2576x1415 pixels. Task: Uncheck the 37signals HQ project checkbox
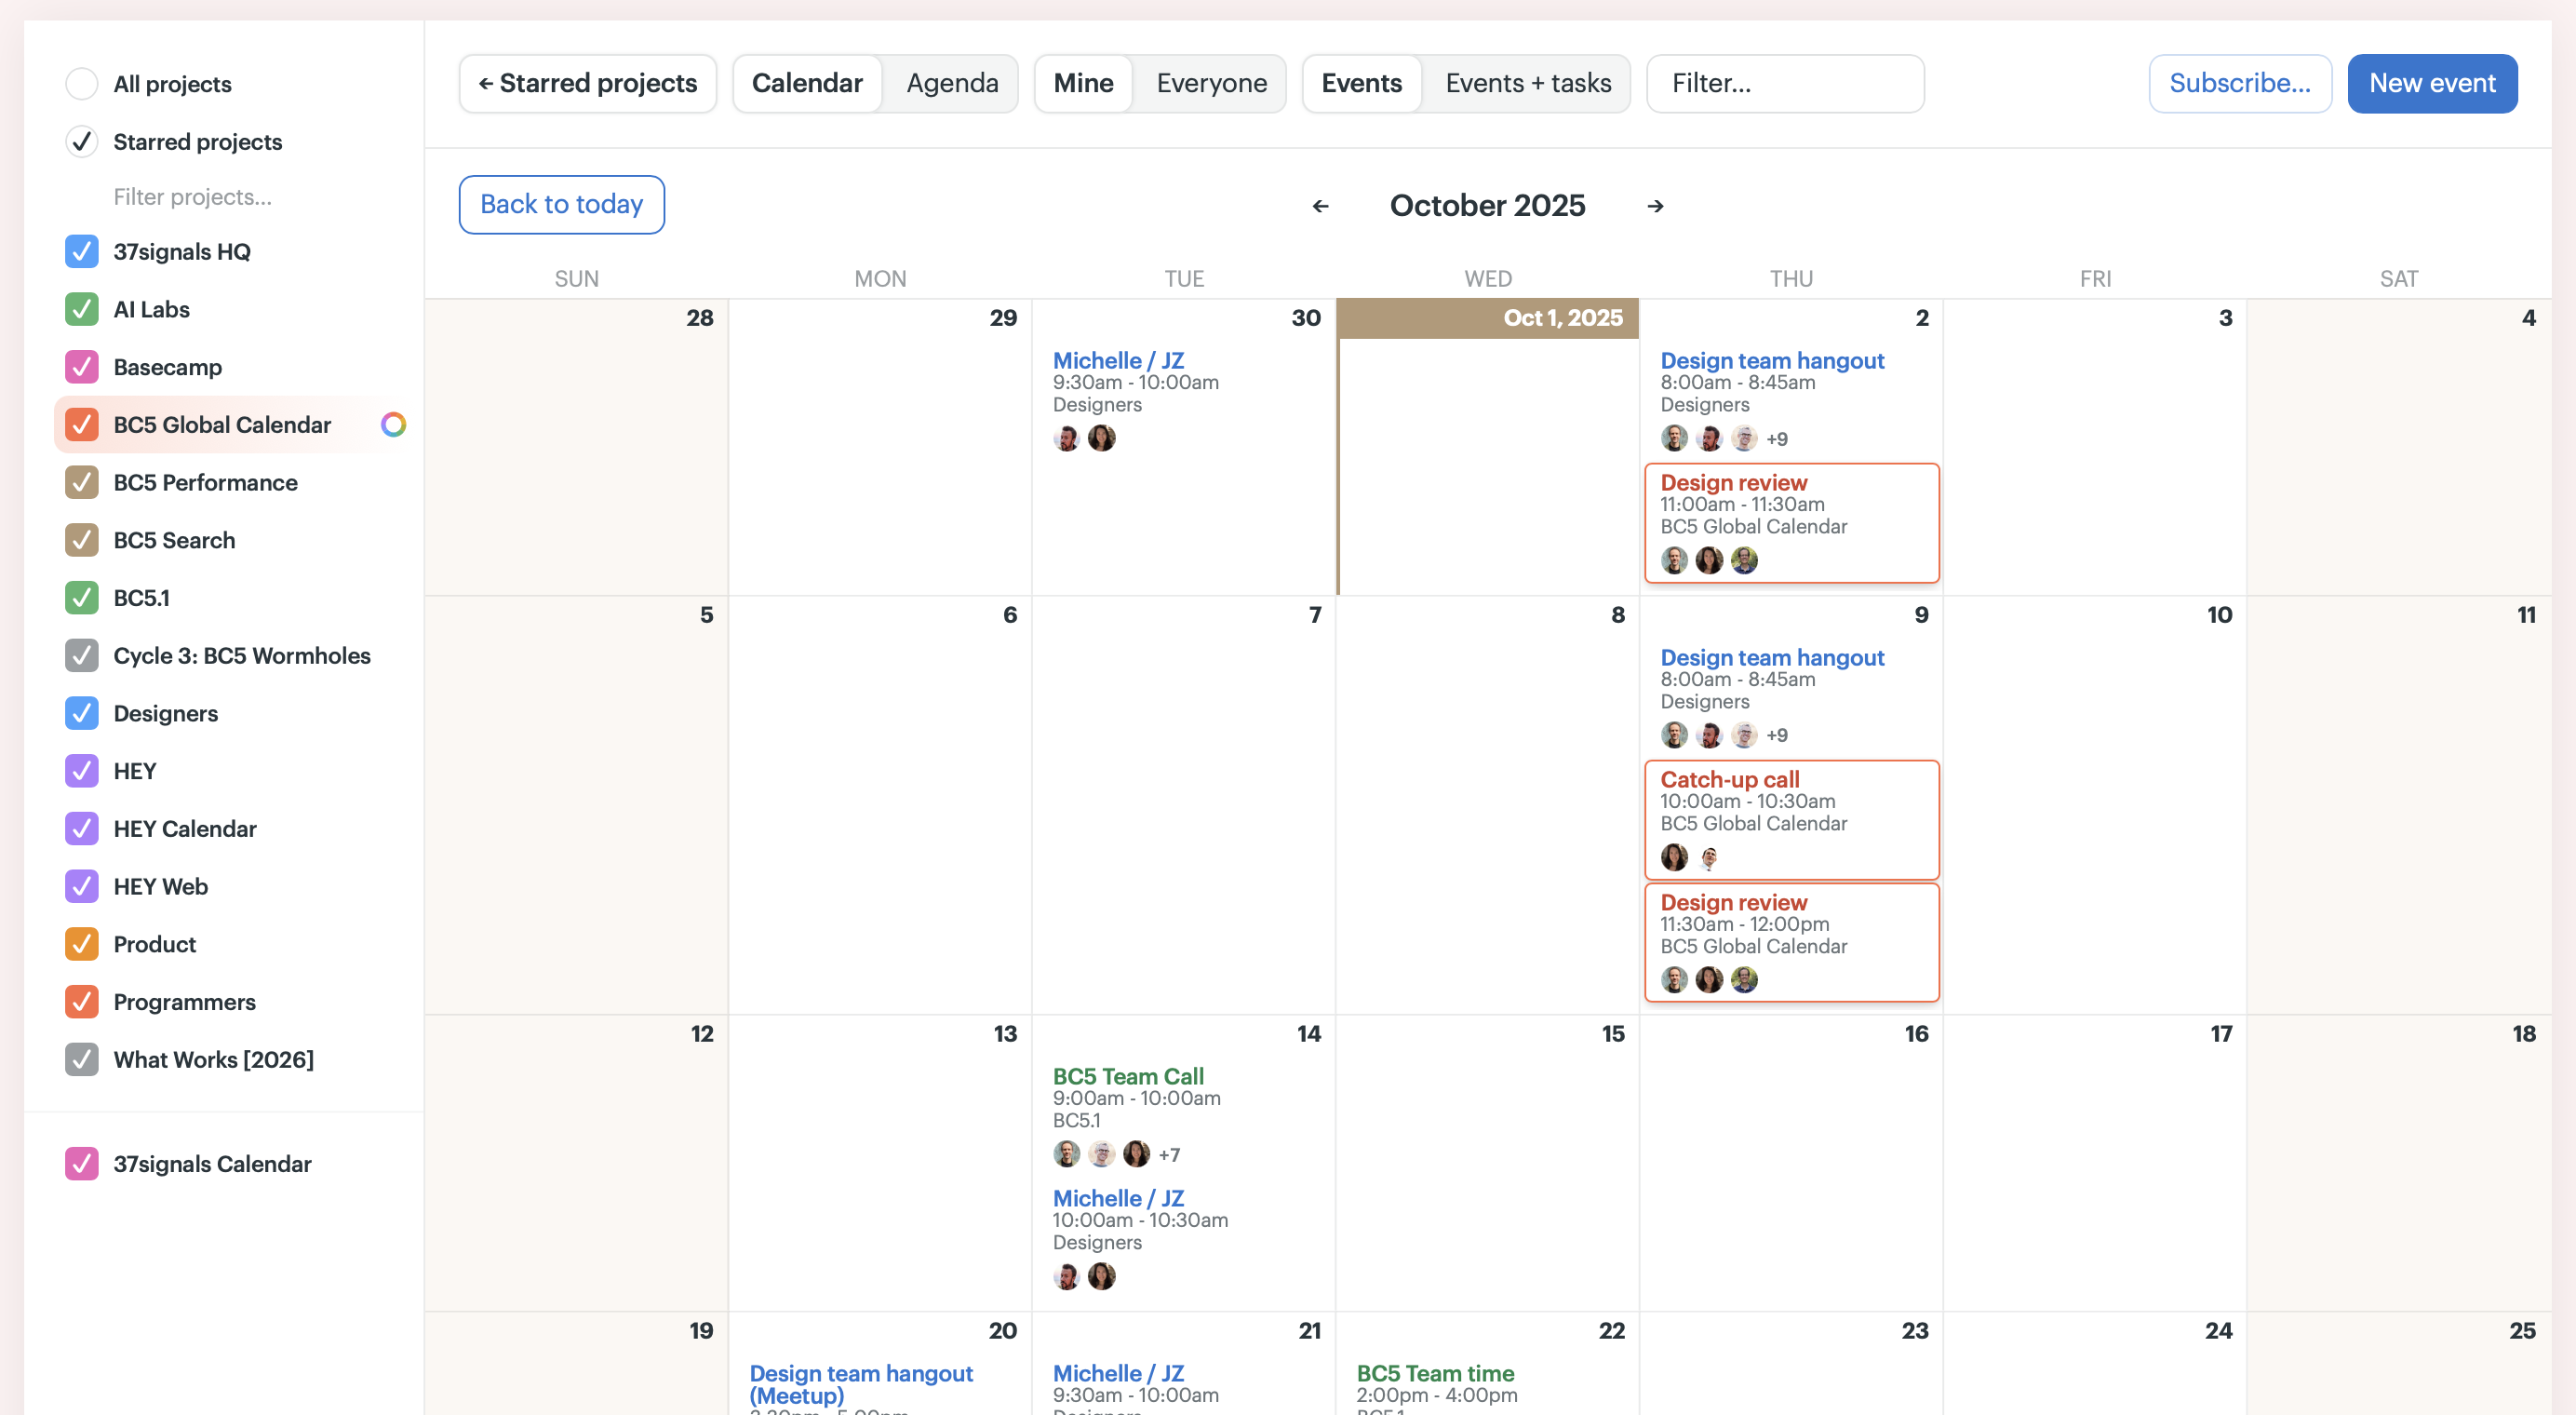82,252
